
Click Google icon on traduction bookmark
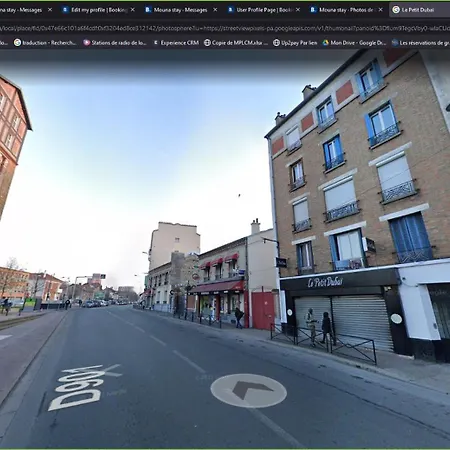coord(17,43)
